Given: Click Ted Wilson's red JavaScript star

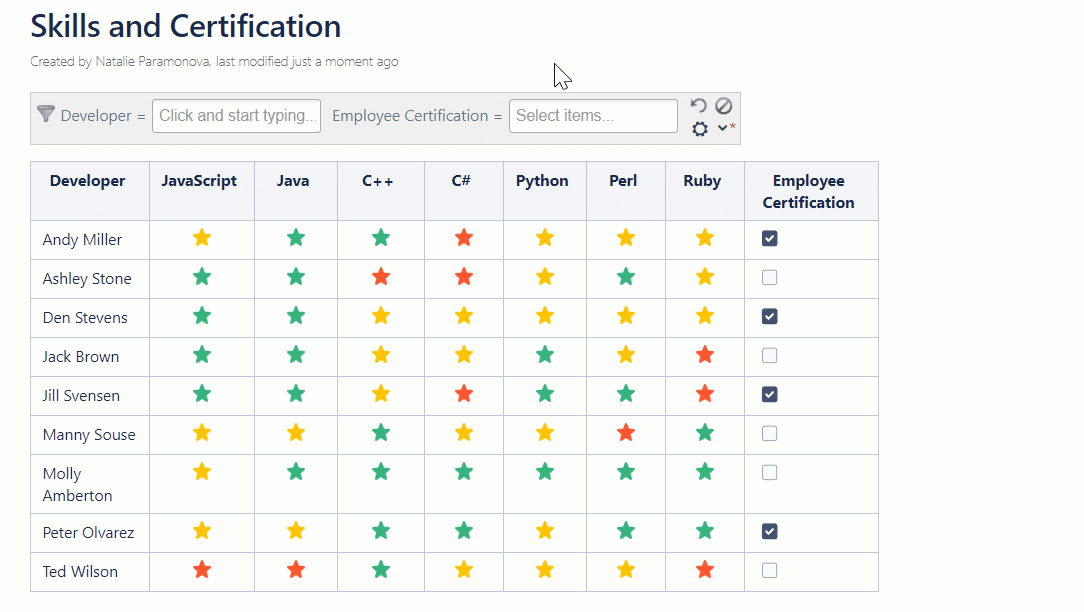Looking at the screenshot, I should (x=202, y=570).
